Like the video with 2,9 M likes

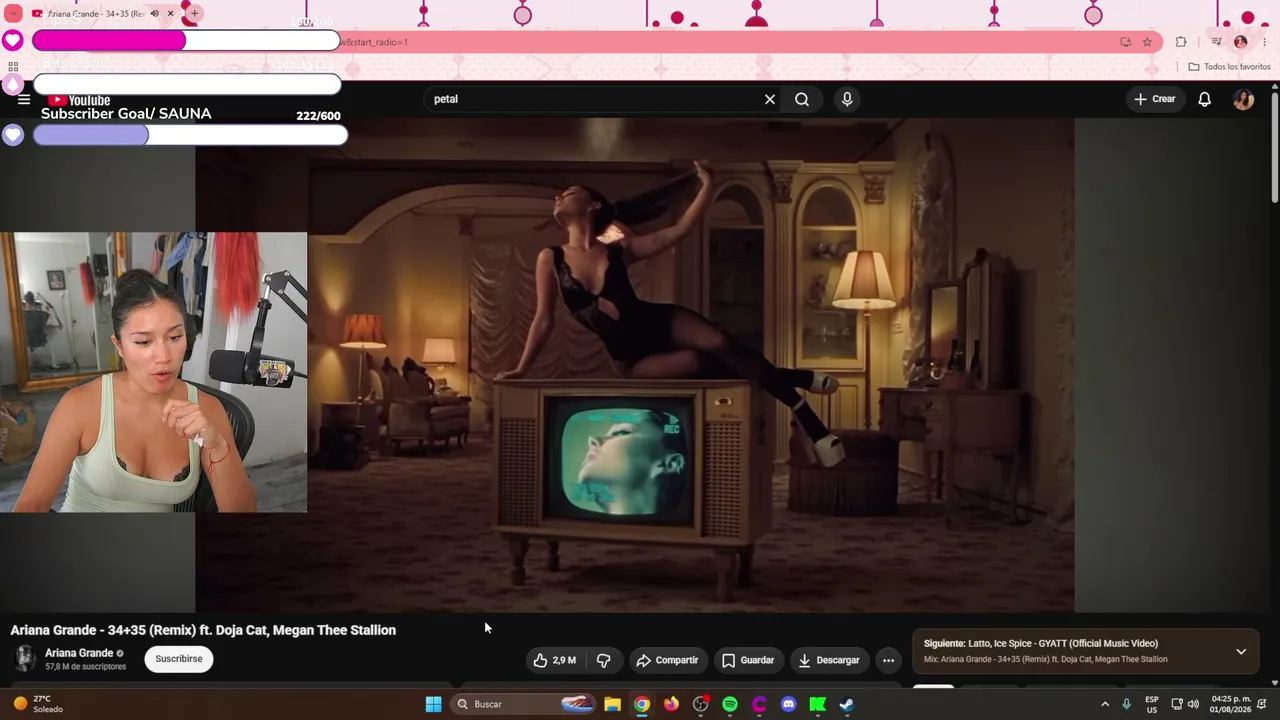pyautogui.click(x=554, y=660)
